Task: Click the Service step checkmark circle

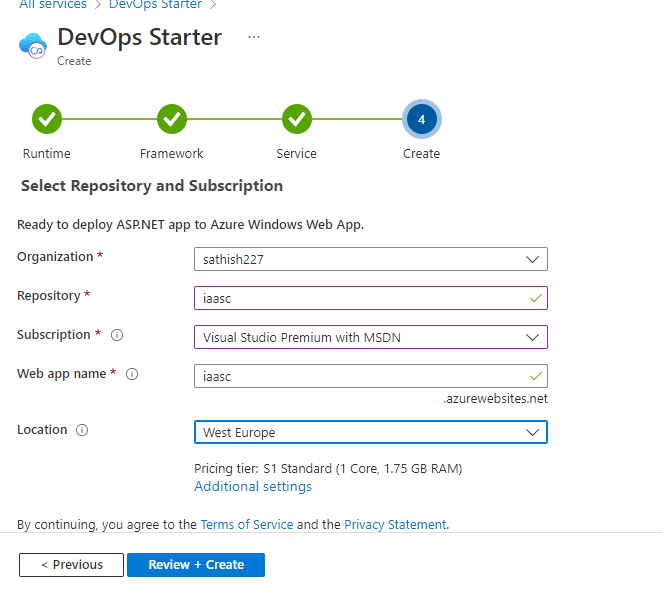Action: [296, 120]
